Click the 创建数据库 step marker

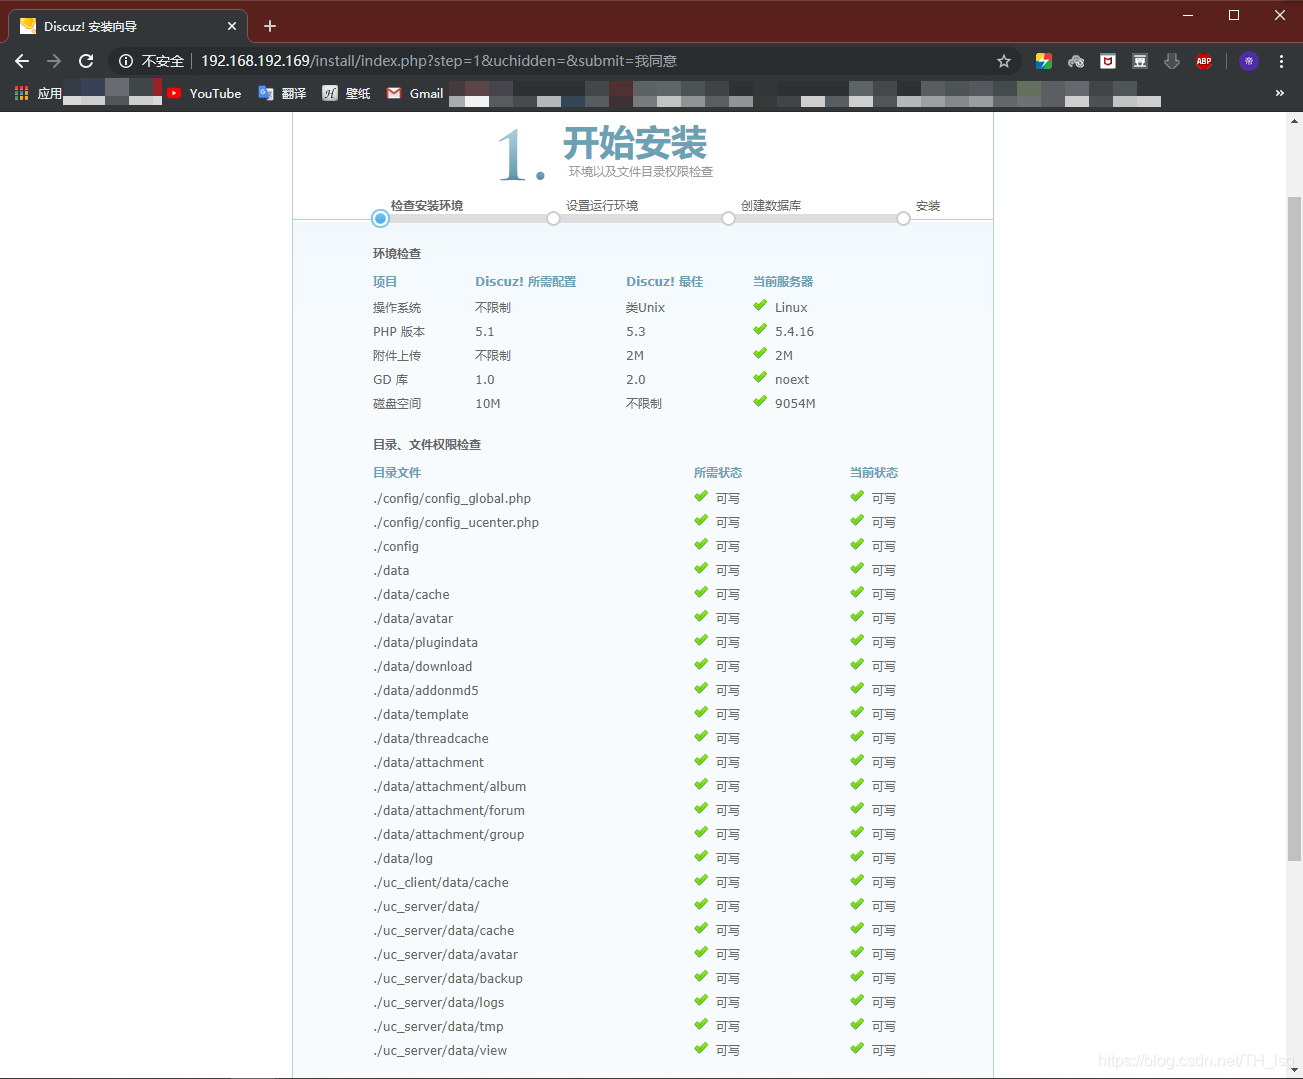(x=728, y=218)
